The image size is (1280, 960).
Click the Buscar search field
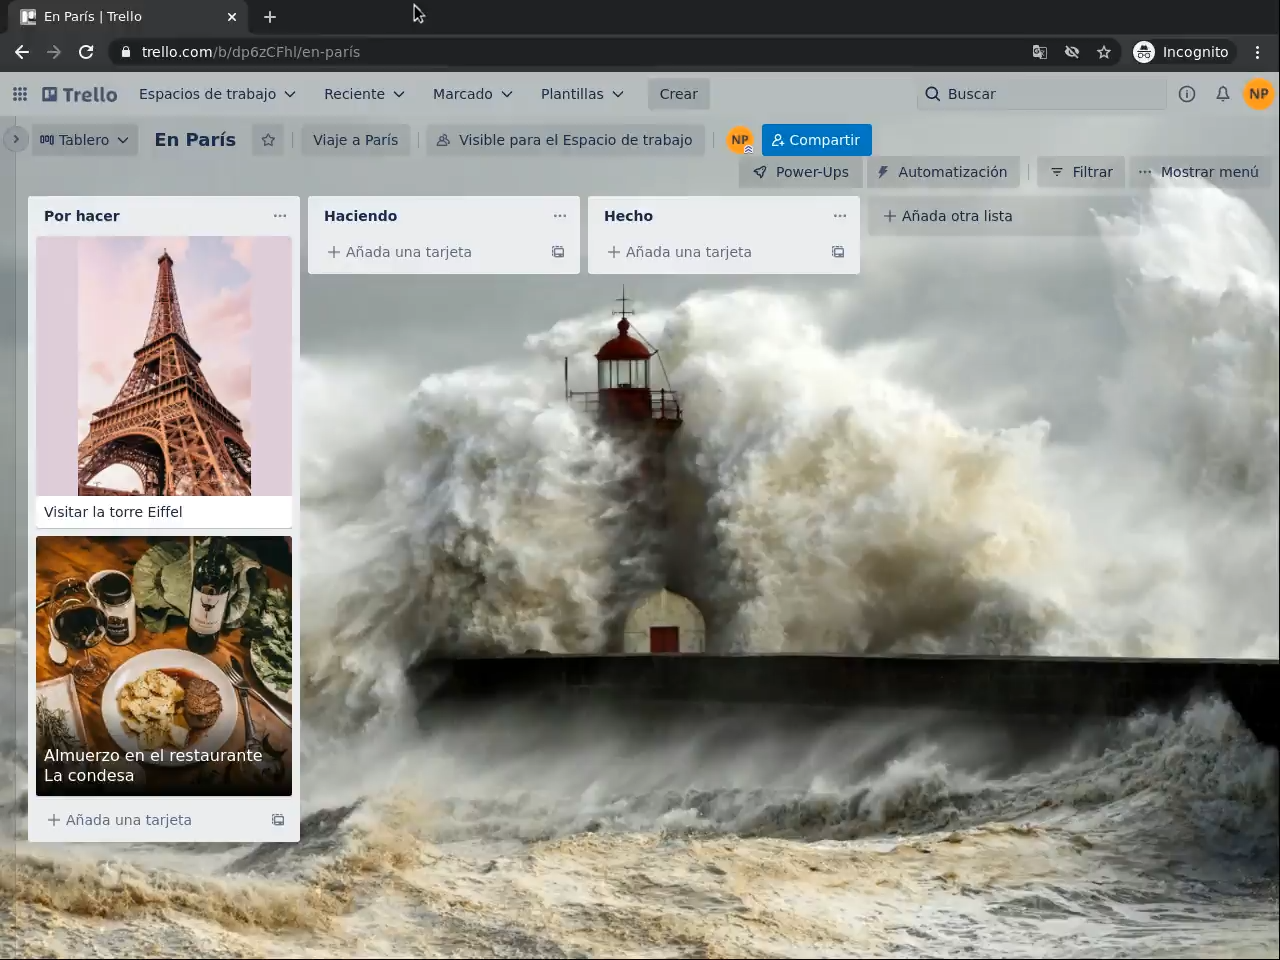tap(1040, 94)
